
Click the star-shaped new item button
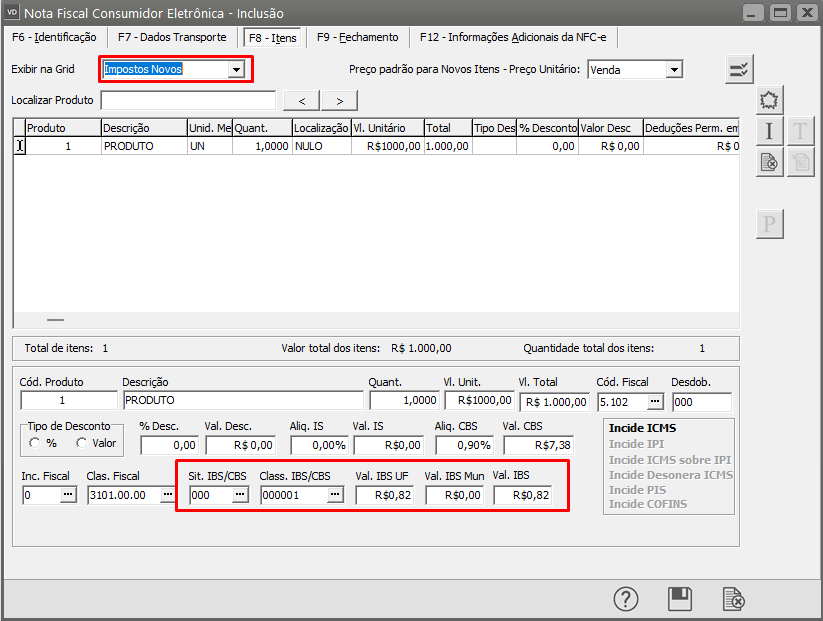point(768,100)
